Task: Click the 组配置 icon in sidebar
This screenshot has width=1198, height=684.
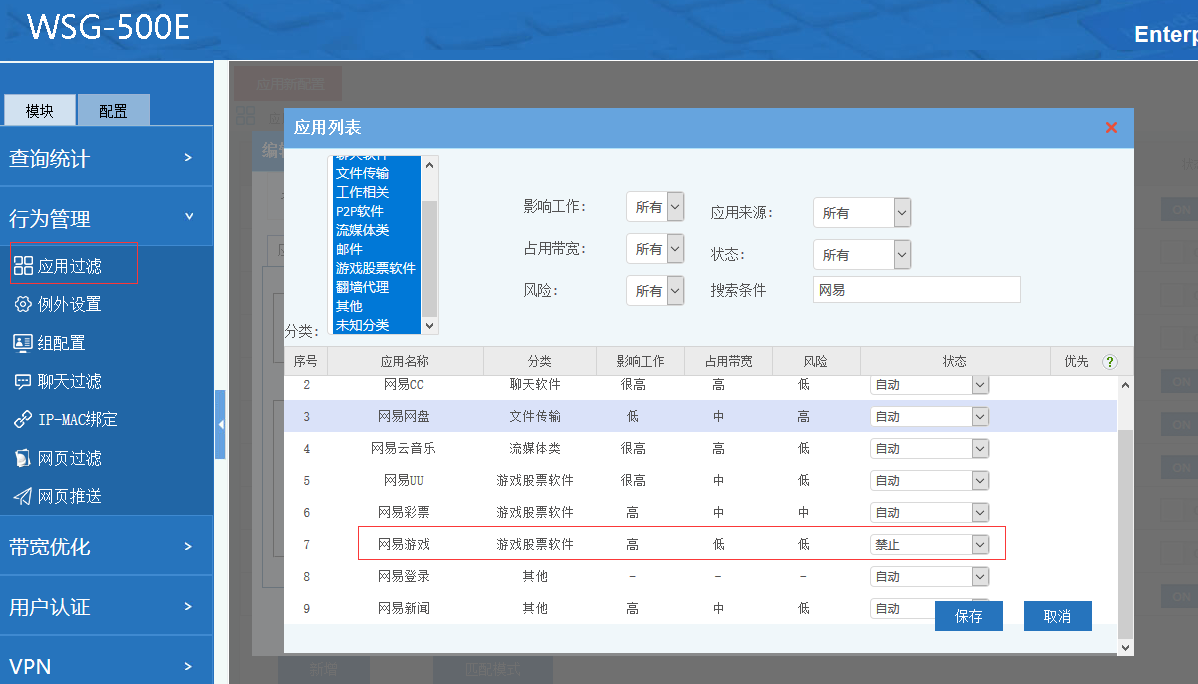Action: (23, 343)
